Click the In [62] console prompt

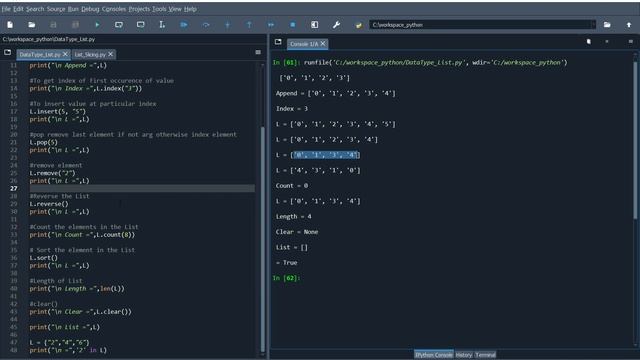287,278
